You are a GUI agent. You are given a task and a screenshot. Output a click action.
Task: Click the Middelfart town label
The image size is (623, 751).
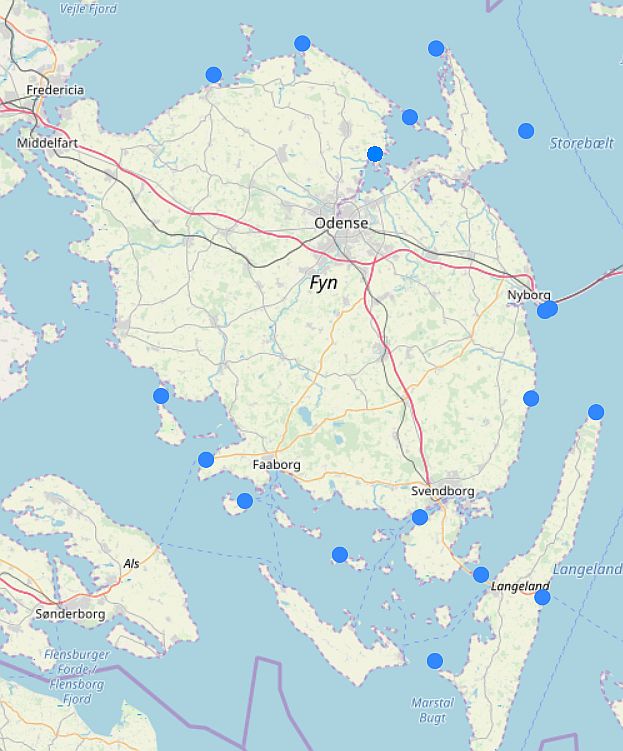tap(47, 143)
